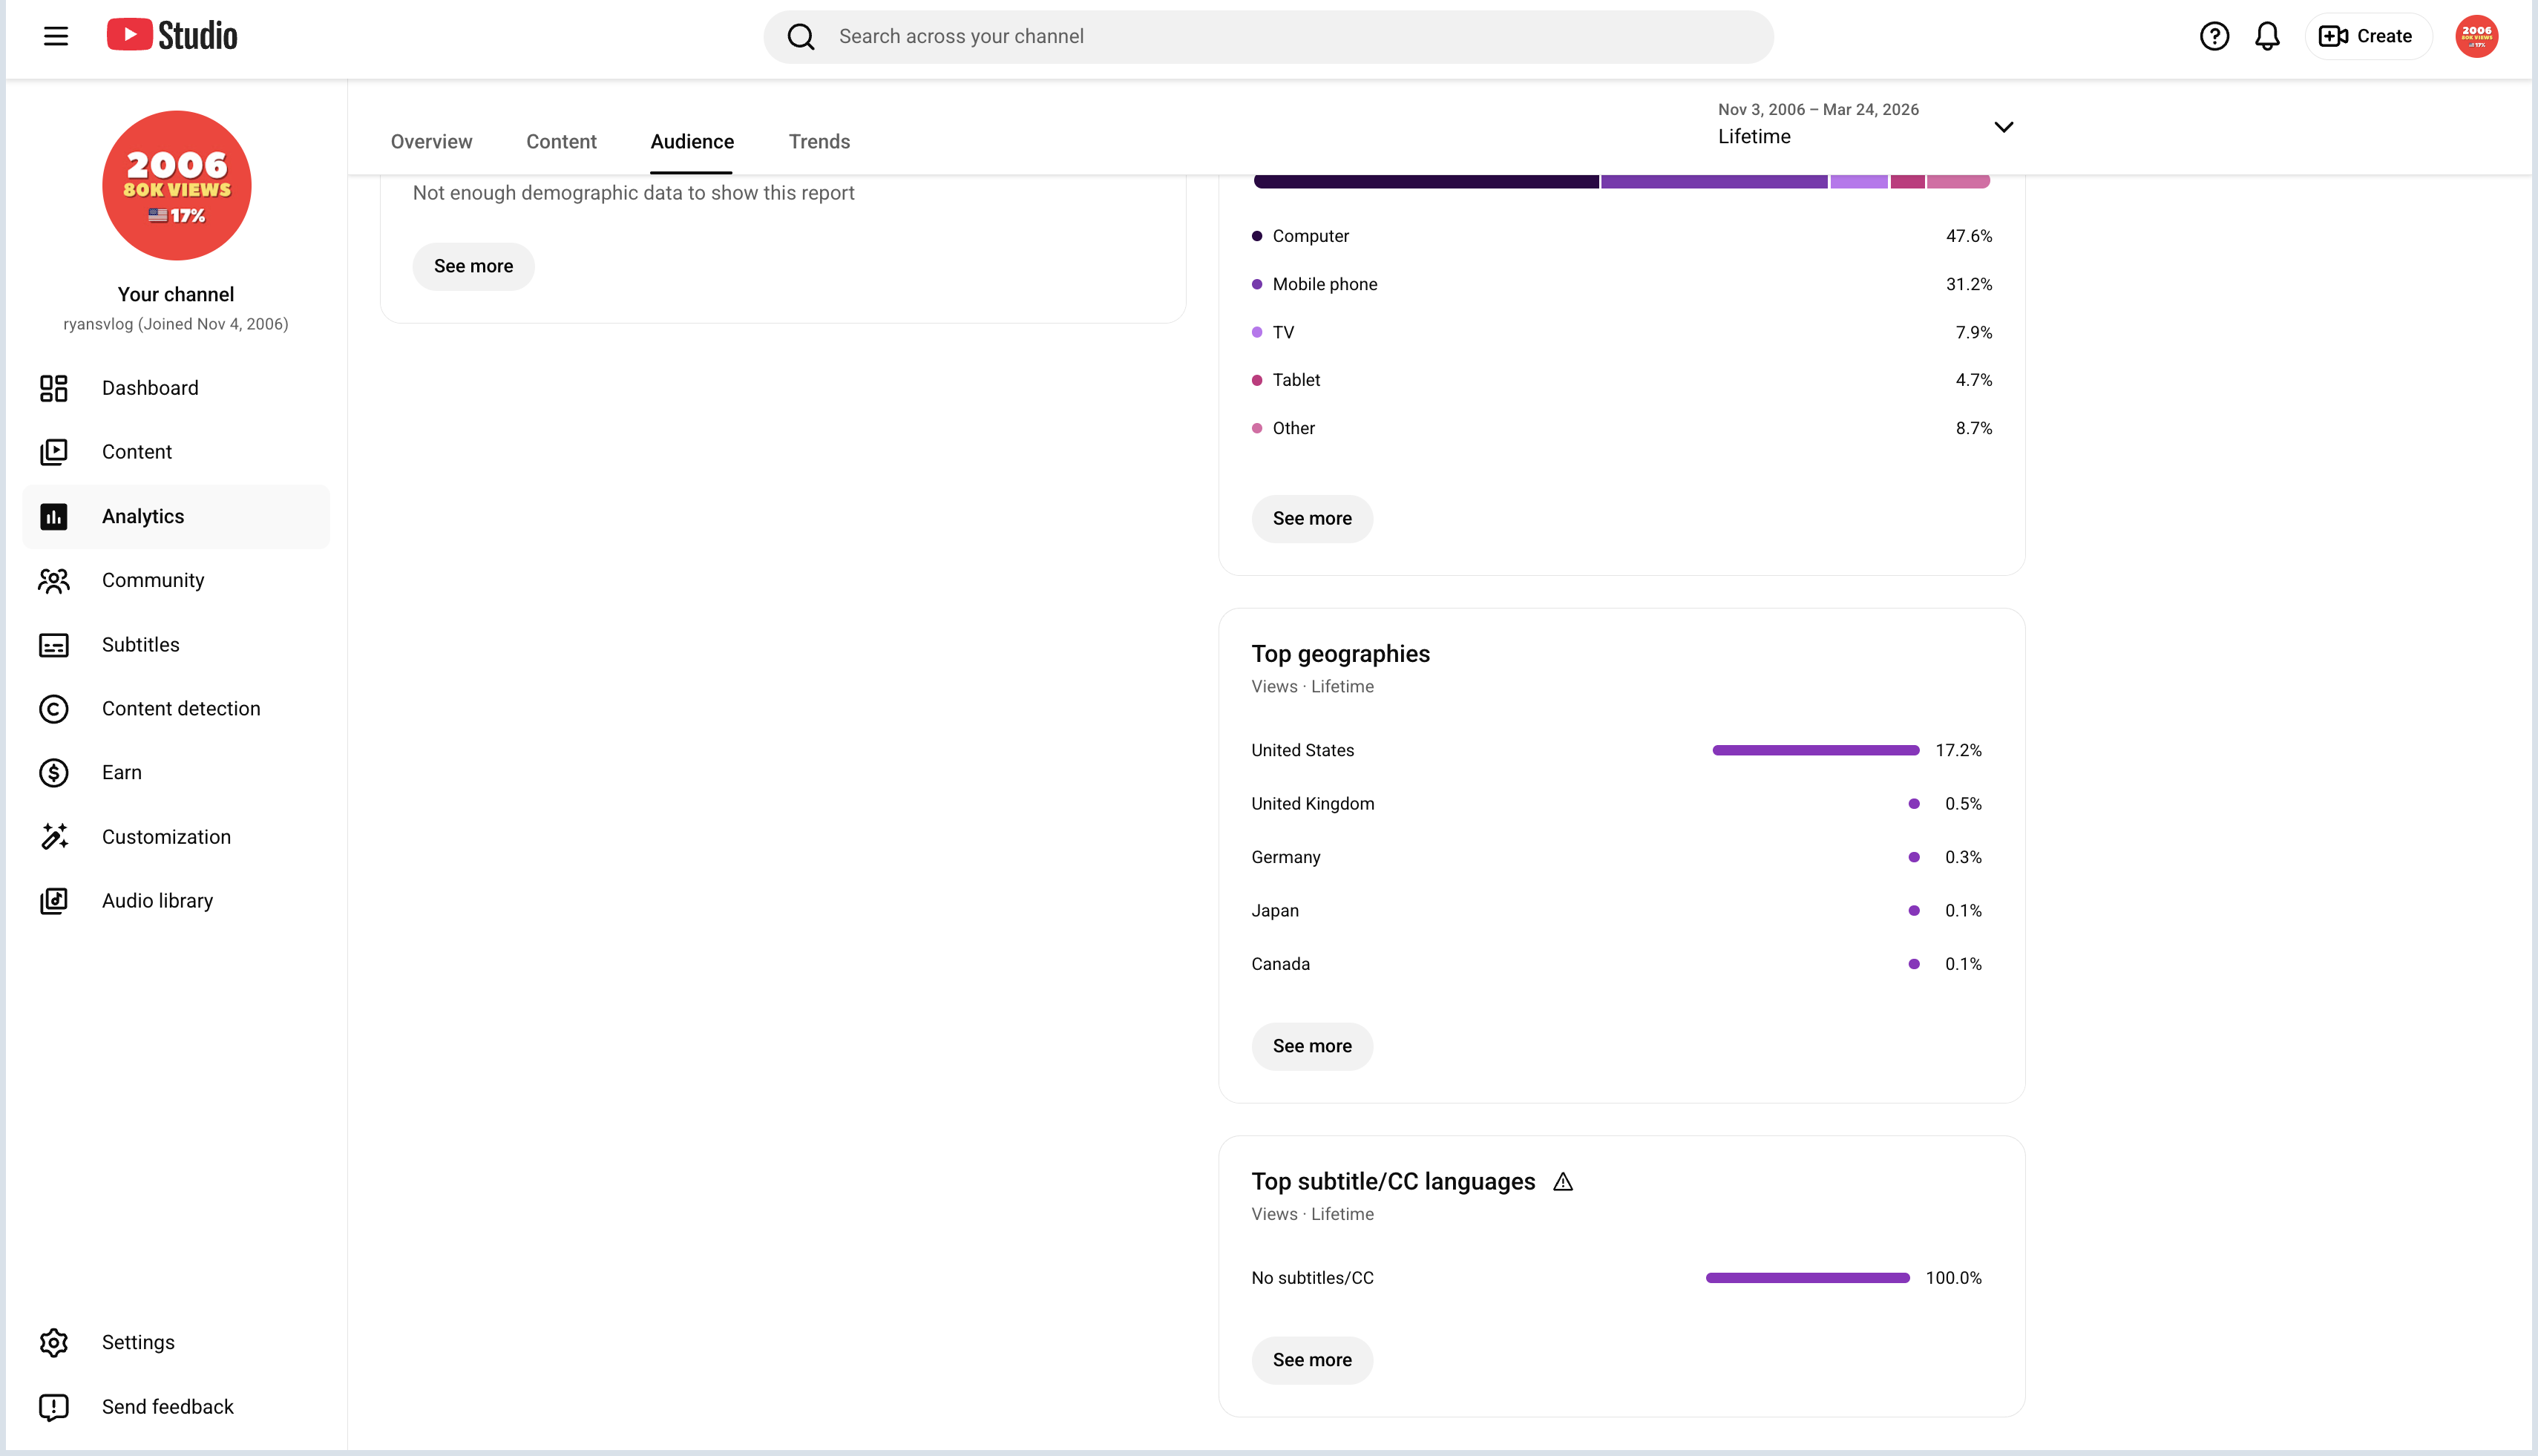2538x1456 pixels.
Task: Click the 17.2% United States value
Action: pos(1958,751)
